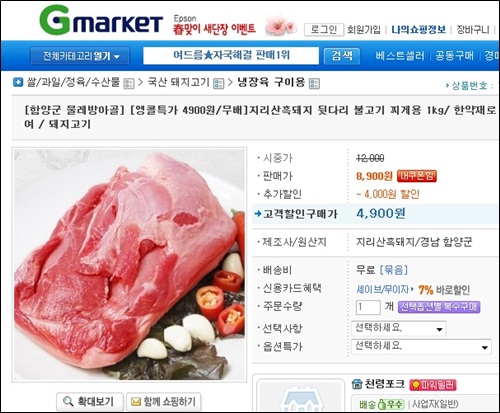Click the Gmarket logo
The height and width of the screenshot is (413, 500).
click(101, 20)
